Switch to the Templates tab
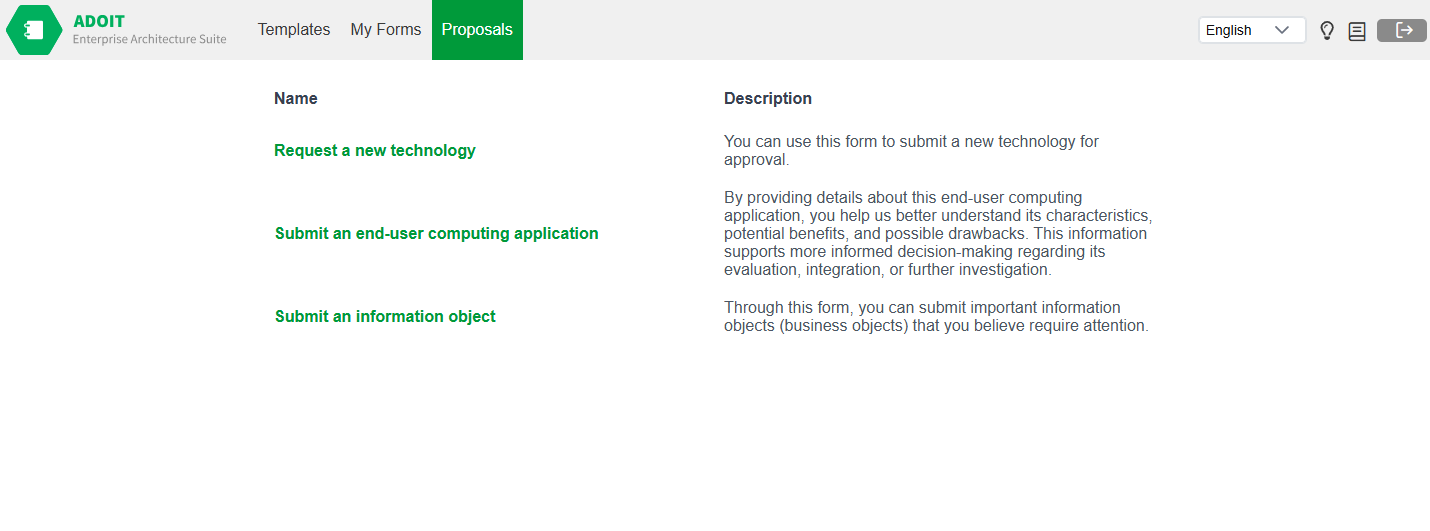 tap(294, 30)
